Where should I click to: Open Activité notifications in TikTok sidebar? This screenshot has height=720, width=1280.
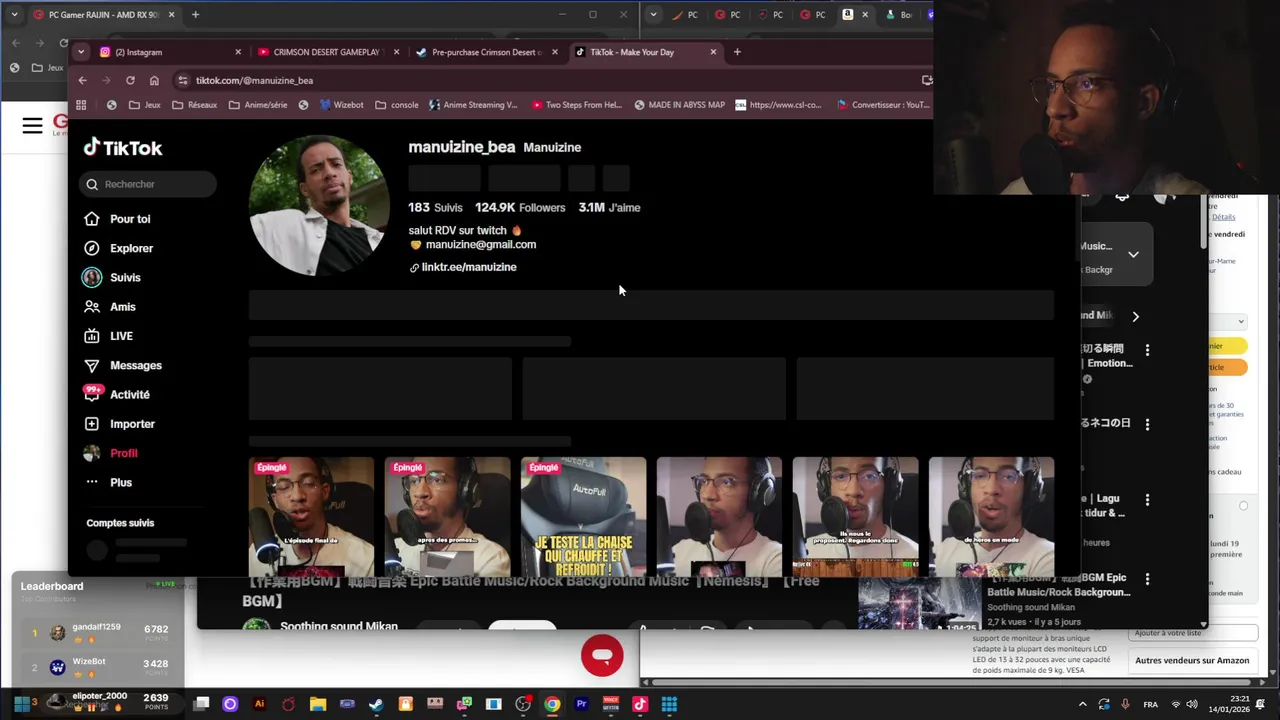pos(117,394)
